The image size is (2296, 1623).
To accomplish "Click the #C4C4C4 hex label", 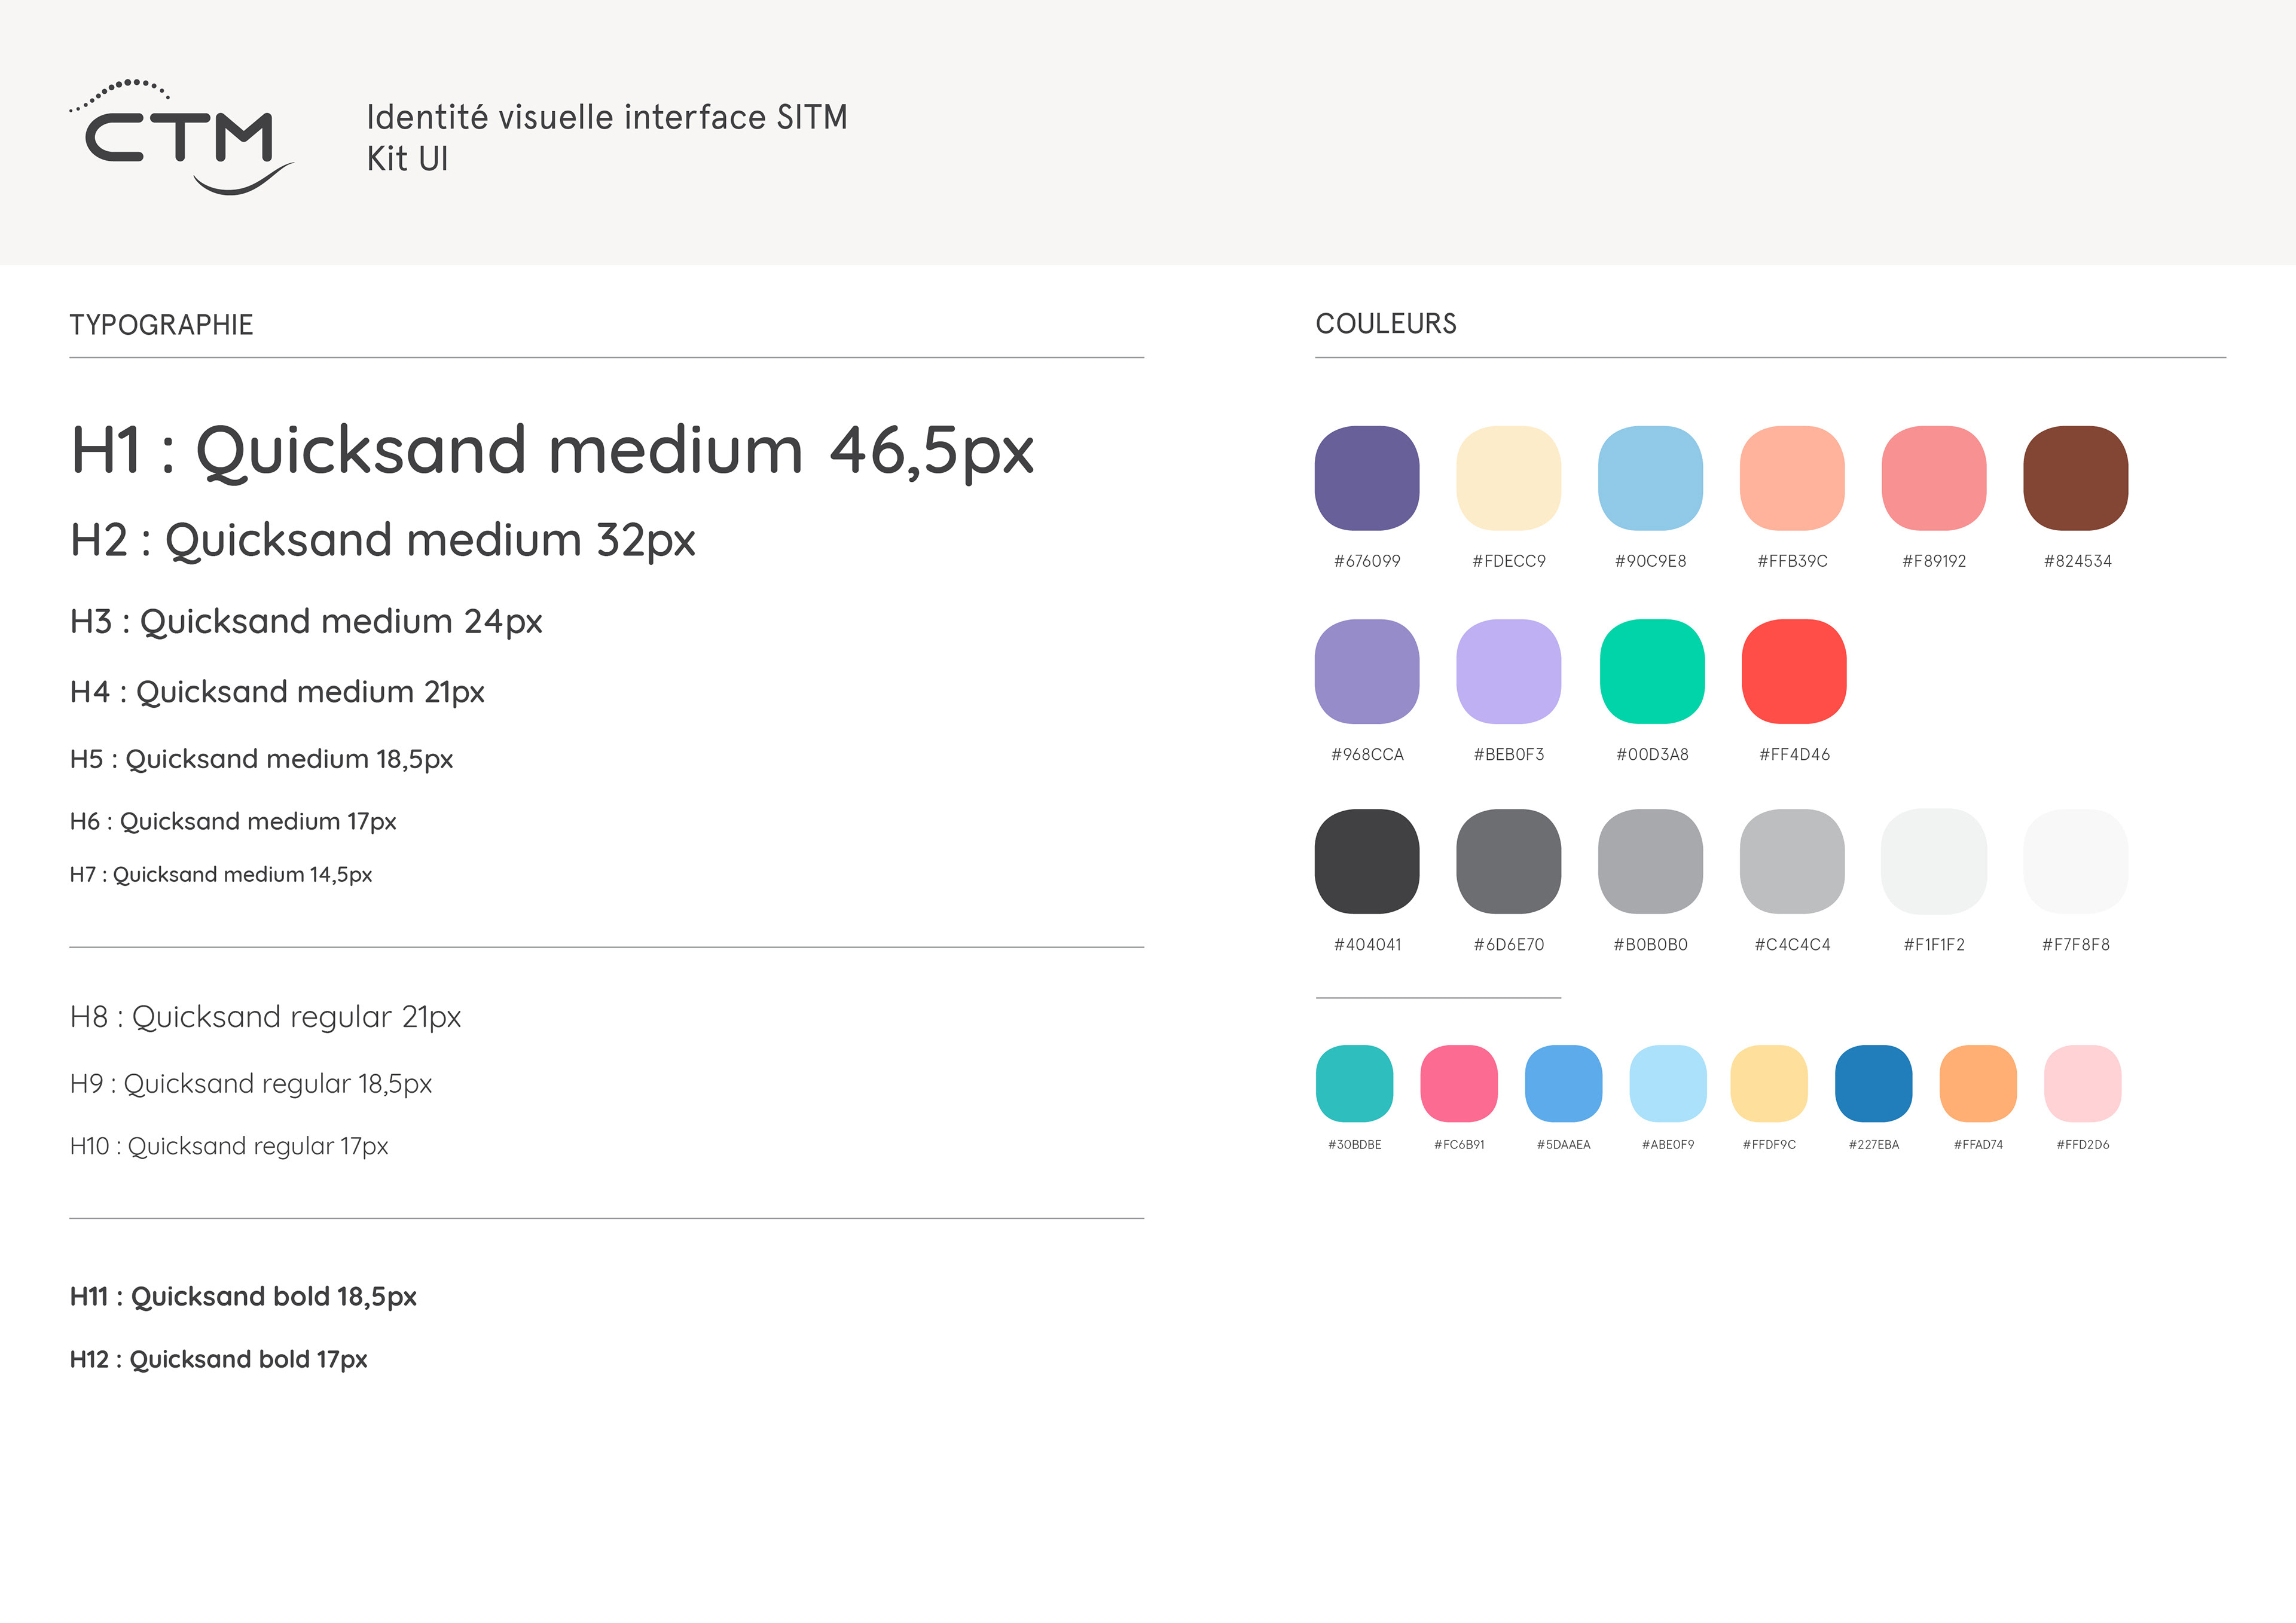I will coord(1793,945).
